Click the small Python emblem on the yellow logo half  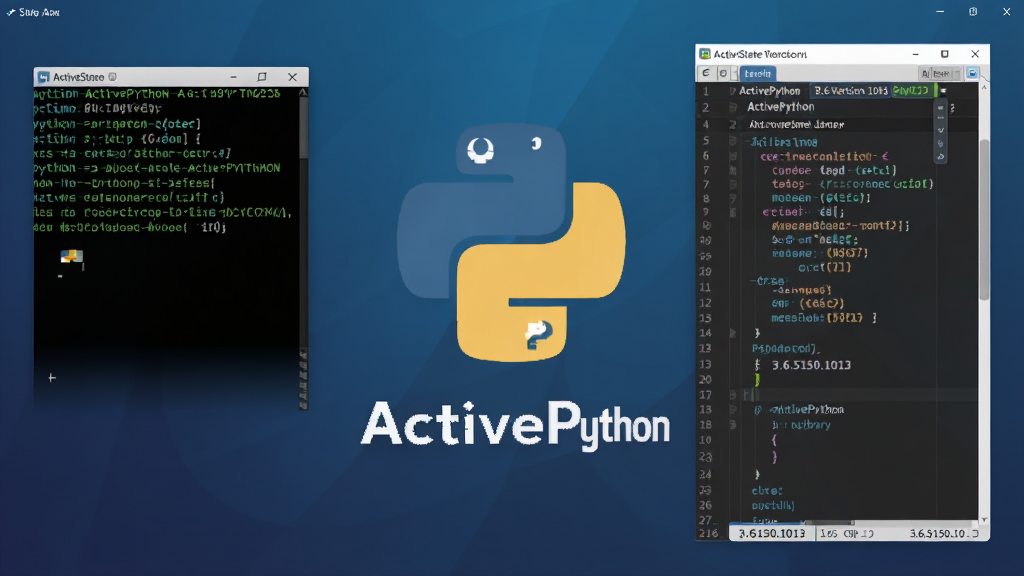(x=538, y=334)
